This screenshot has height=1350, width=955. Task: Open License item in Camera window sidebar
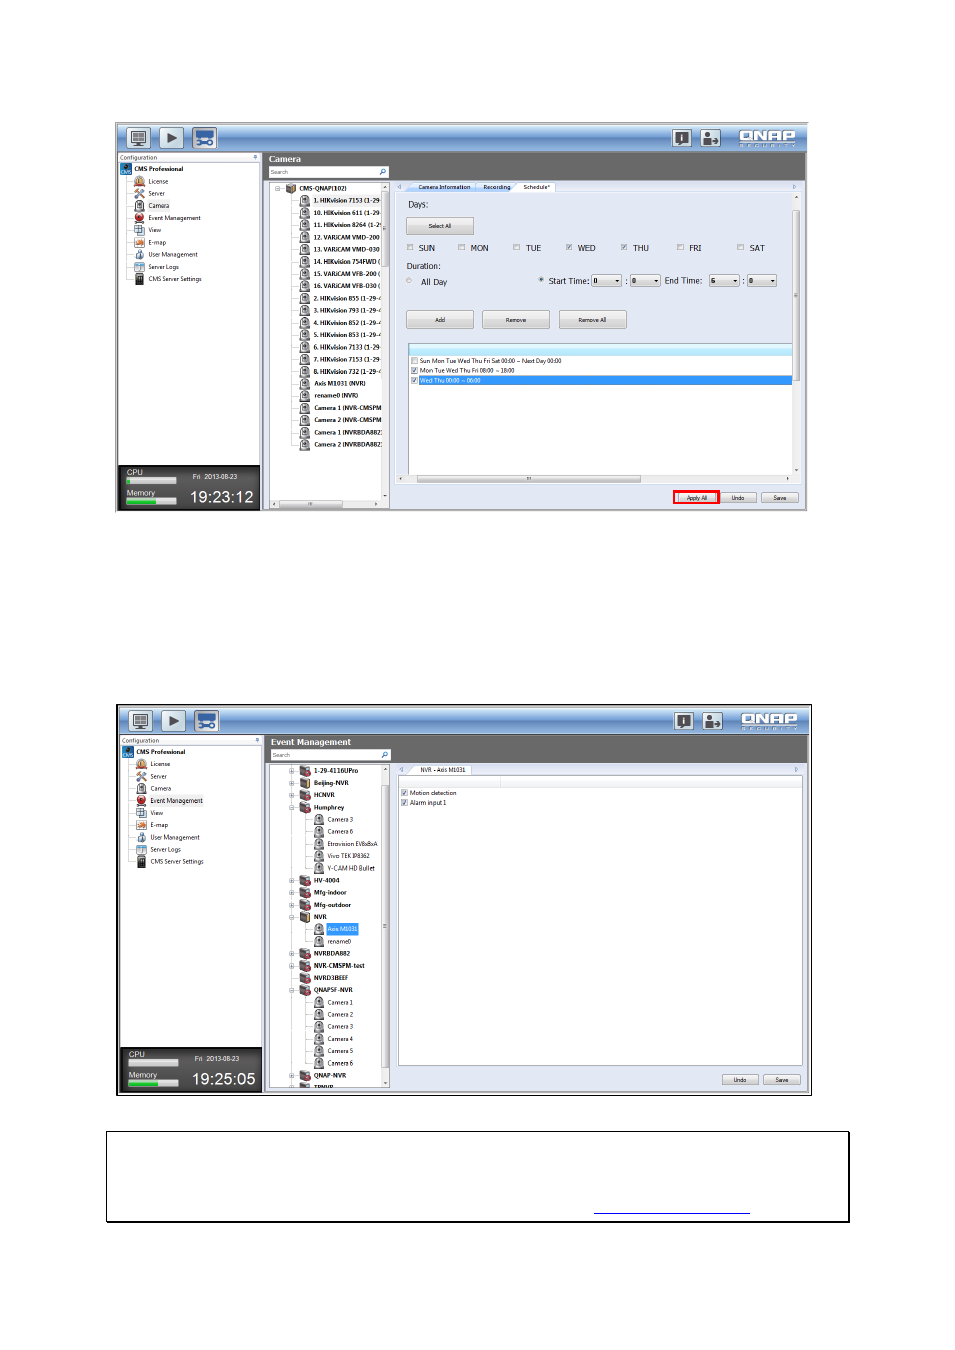[x=158, y=182]
